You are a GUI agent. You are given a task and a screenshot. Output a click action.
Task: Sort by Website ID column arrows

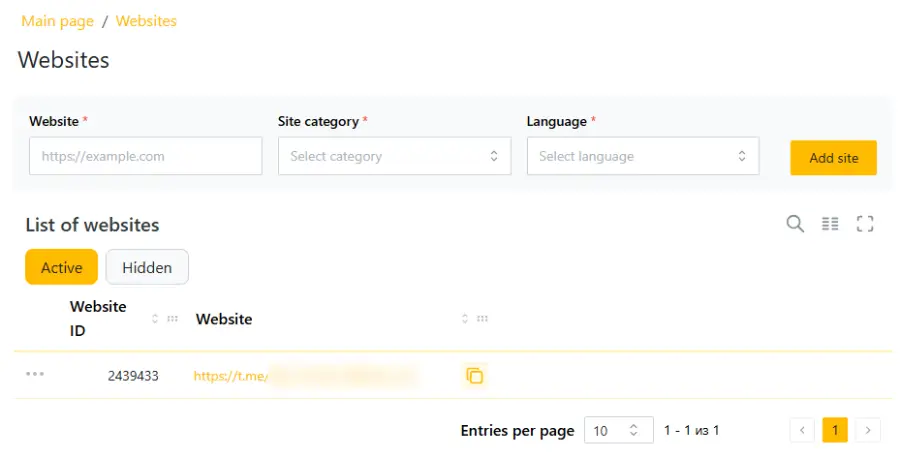coord(155,319)
